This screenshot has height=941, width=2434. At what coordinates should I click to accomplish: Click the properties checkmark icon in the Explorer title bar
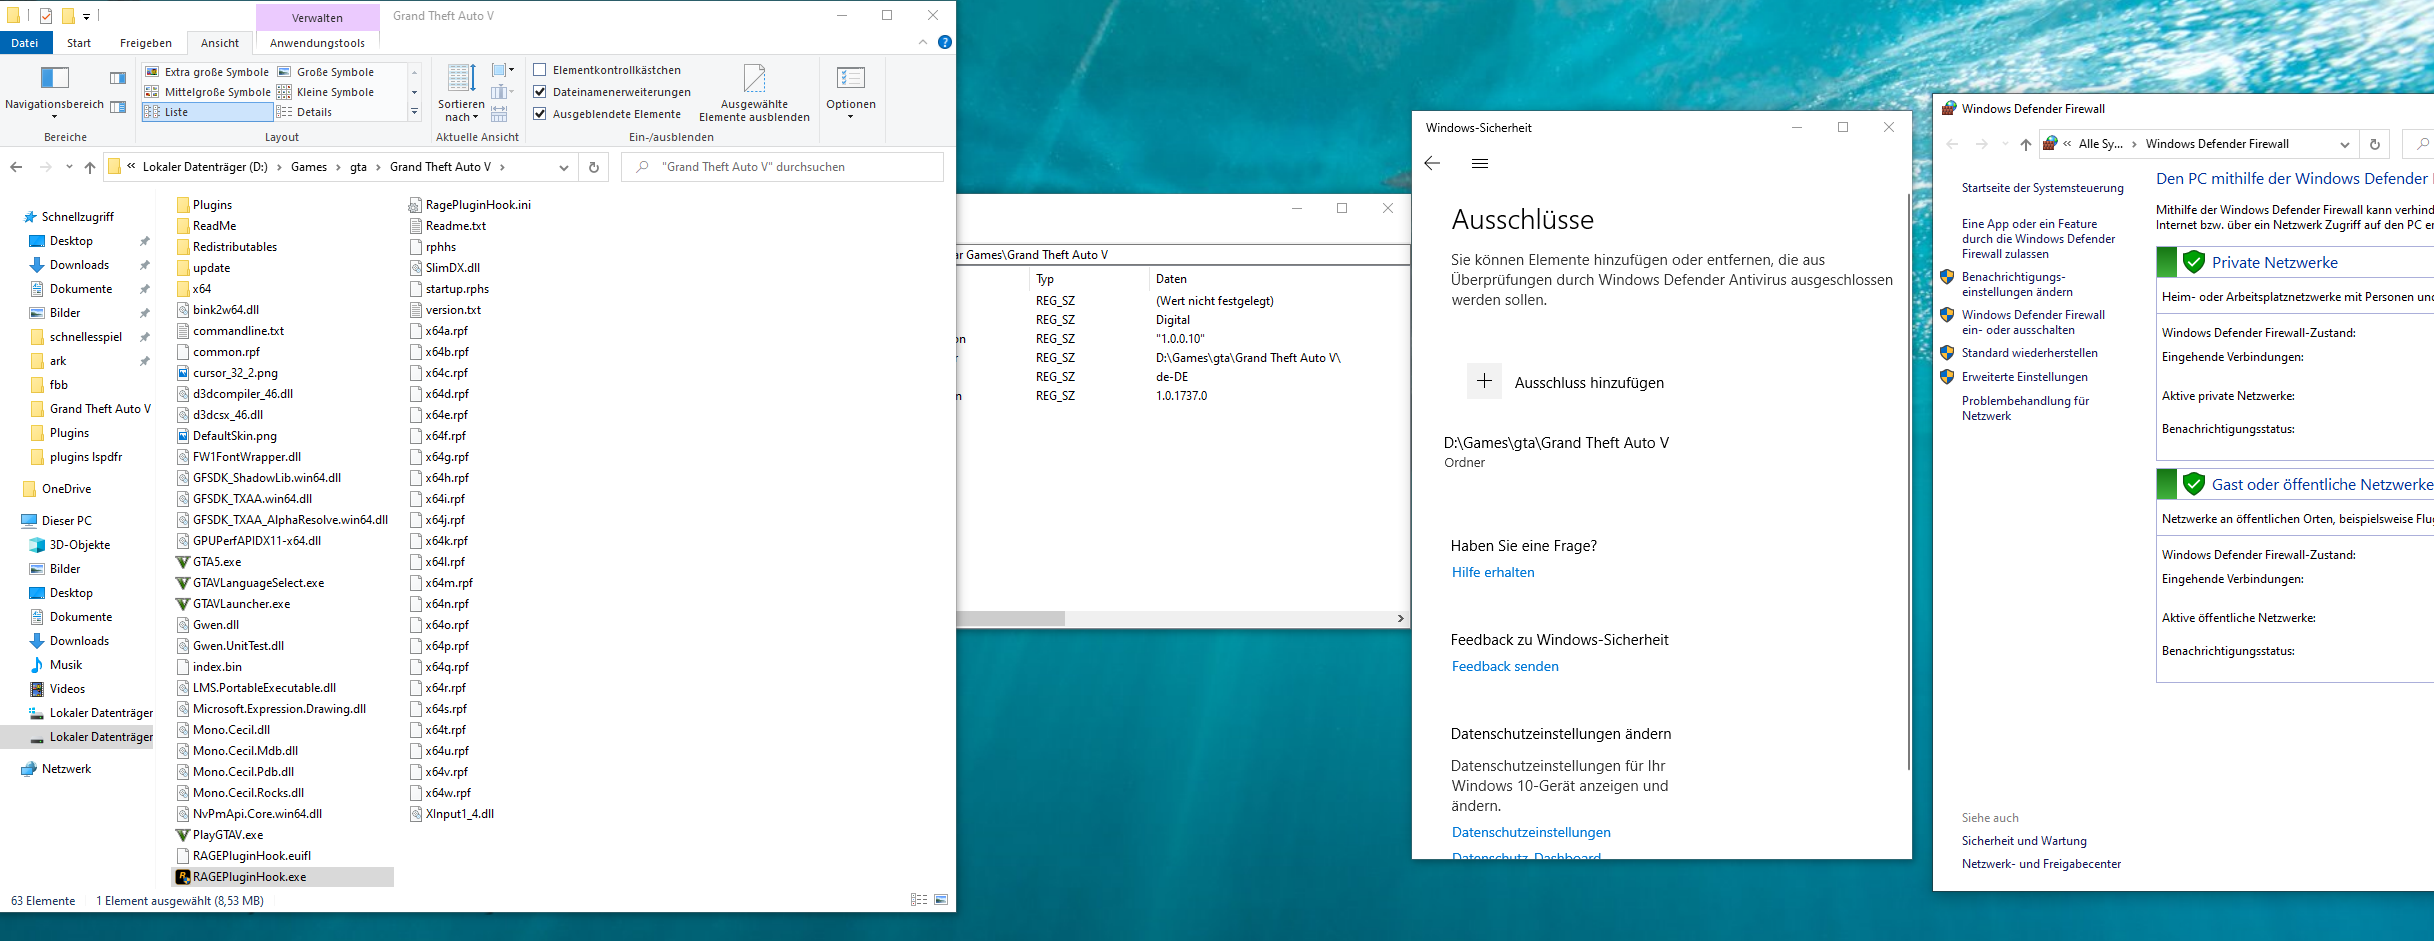pos(46,16)
